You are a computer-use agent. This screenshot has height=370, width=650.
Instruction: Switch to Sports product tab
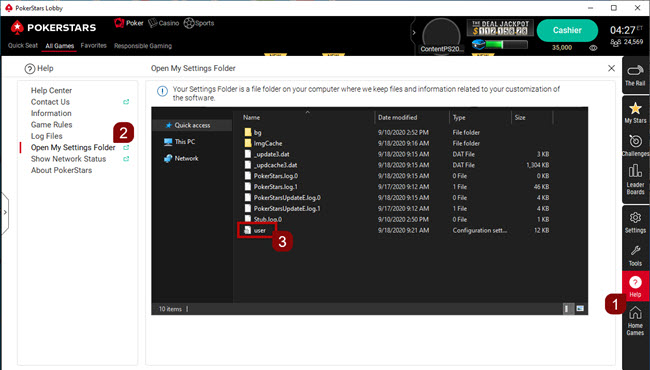(x=199, y=23)
